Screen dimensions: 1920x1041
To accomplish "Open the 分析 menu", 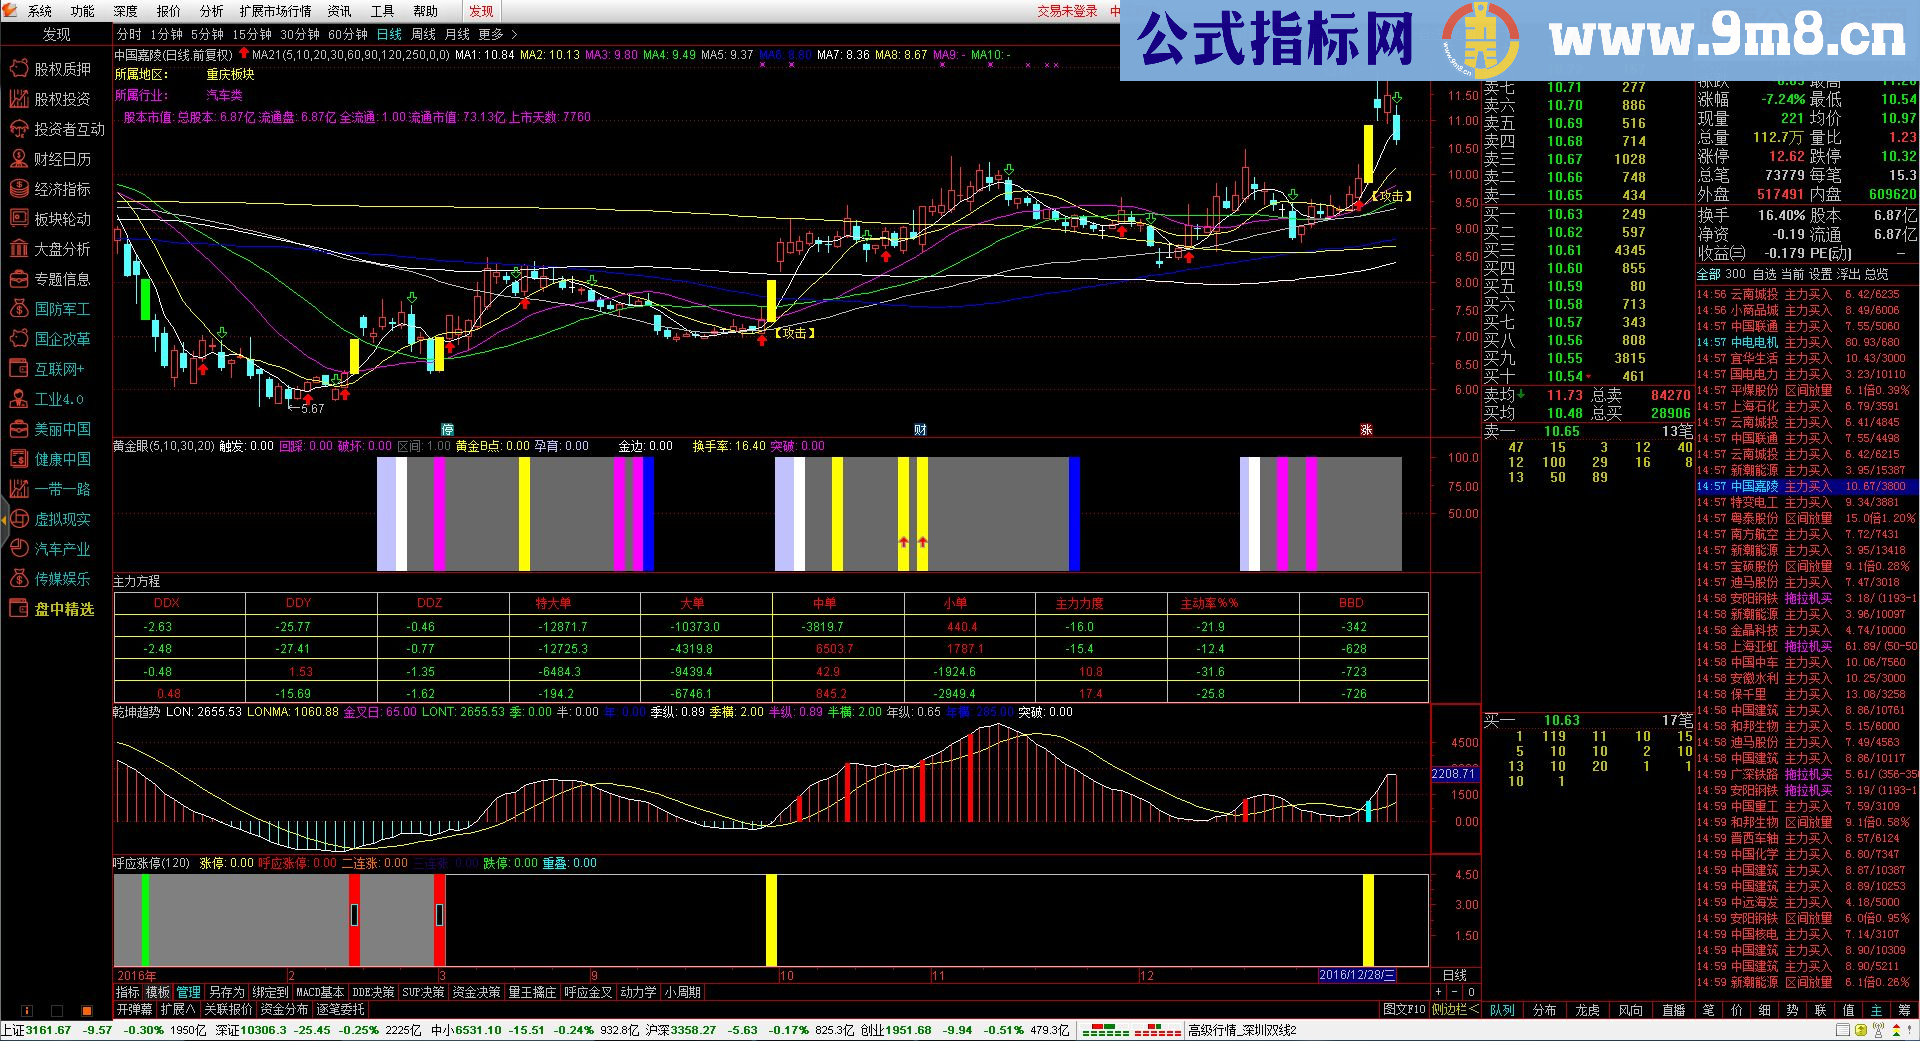I will tap(211, 11).
